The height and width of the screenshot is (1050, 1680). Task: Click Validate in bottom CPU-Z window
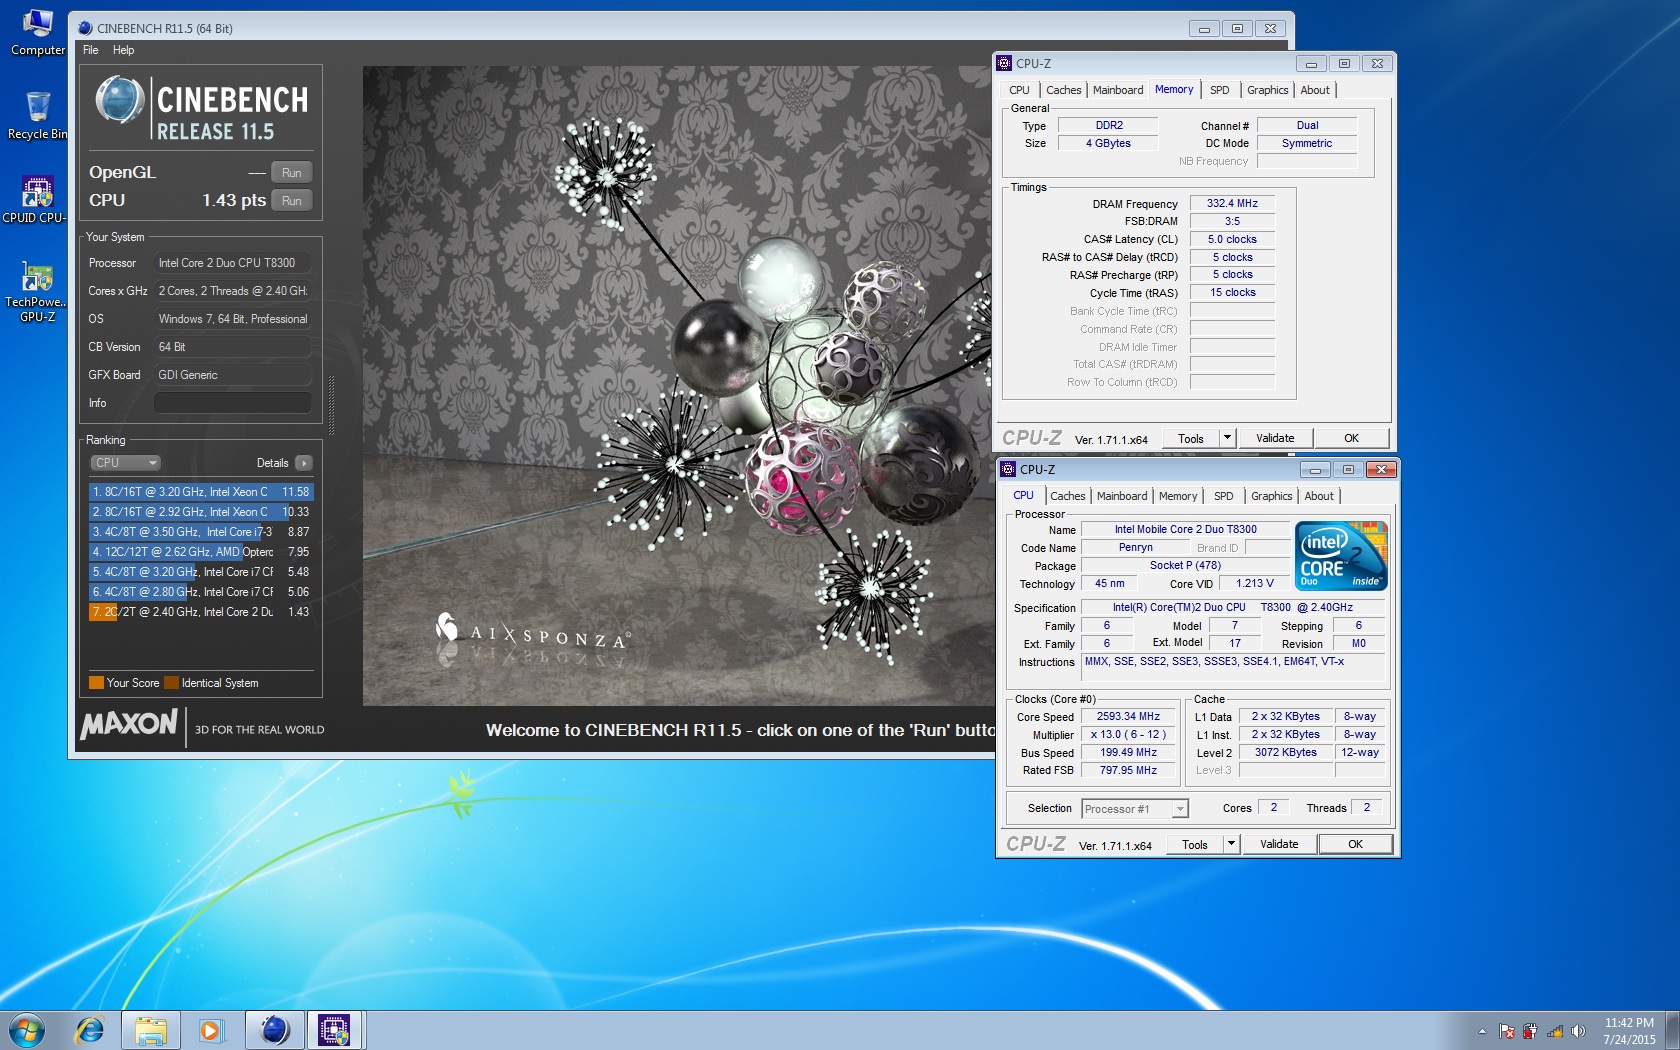pyautogui.click(x=1279, y=844)
